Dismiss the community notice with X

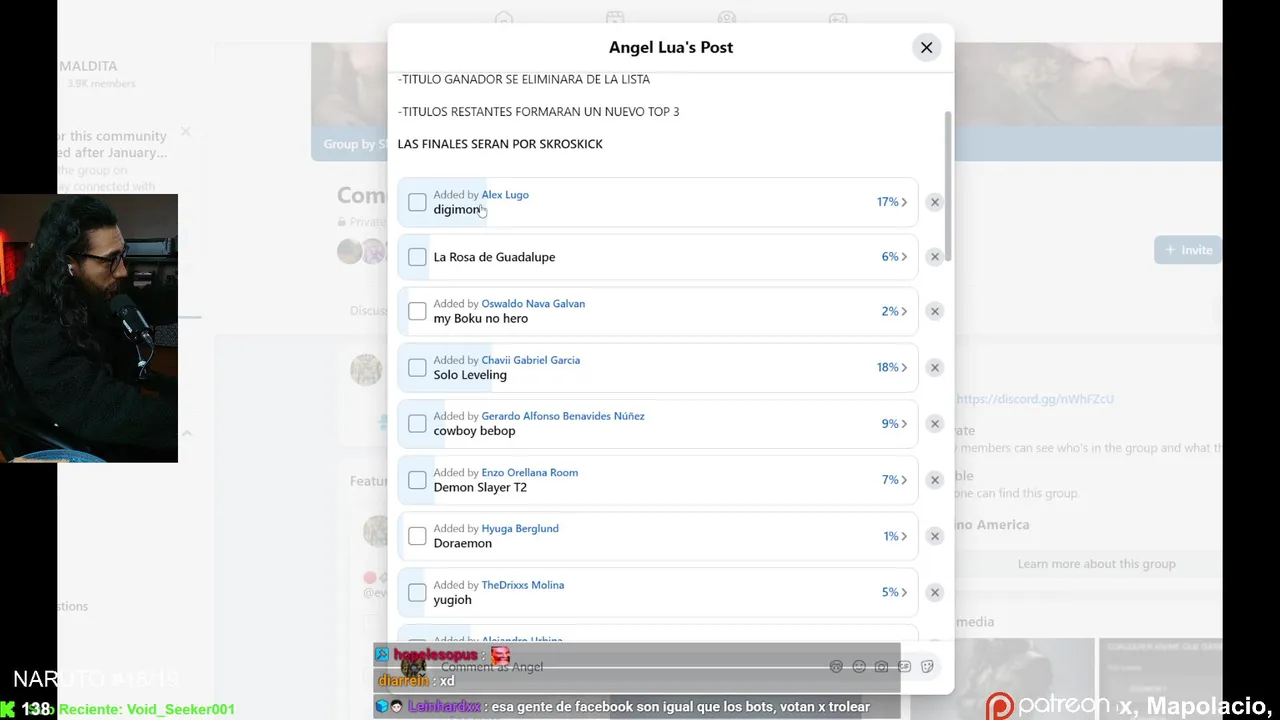(x=185, y=131)
